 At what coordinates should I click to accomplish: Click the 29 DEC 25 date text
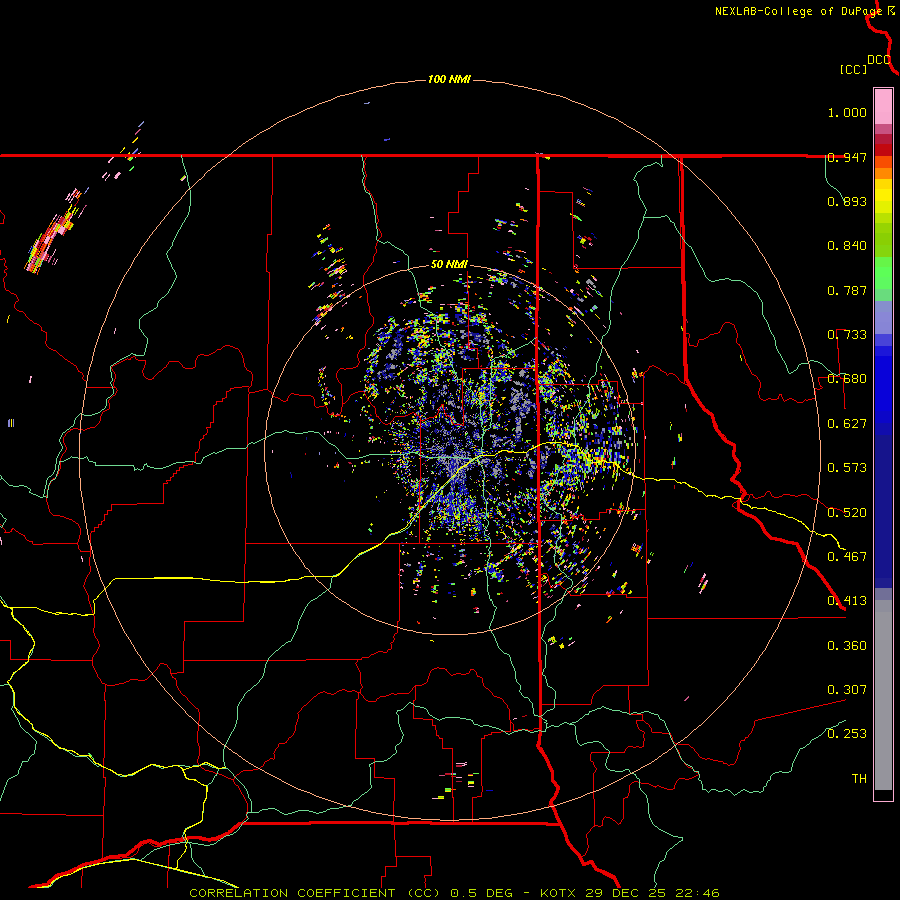[626, 893]
